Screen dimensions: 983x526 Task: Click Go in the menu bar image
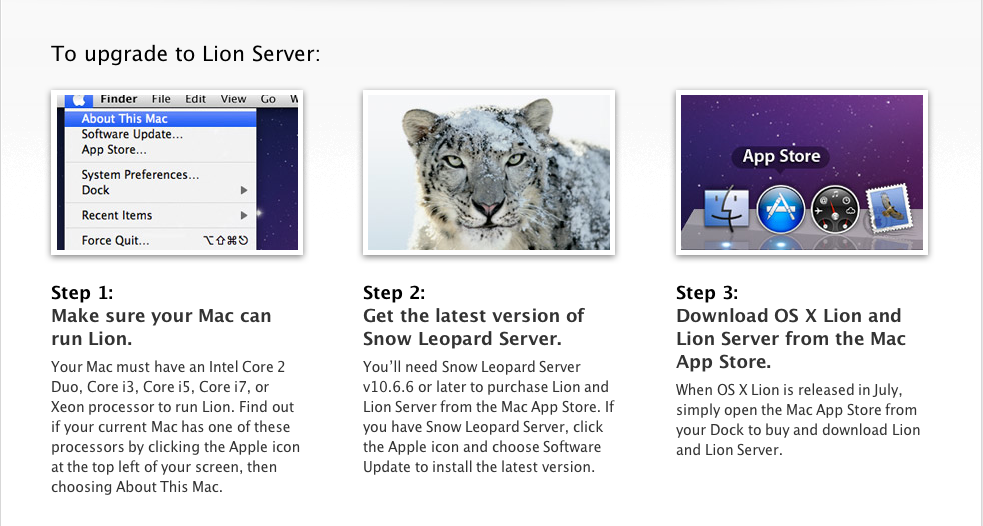268,99
